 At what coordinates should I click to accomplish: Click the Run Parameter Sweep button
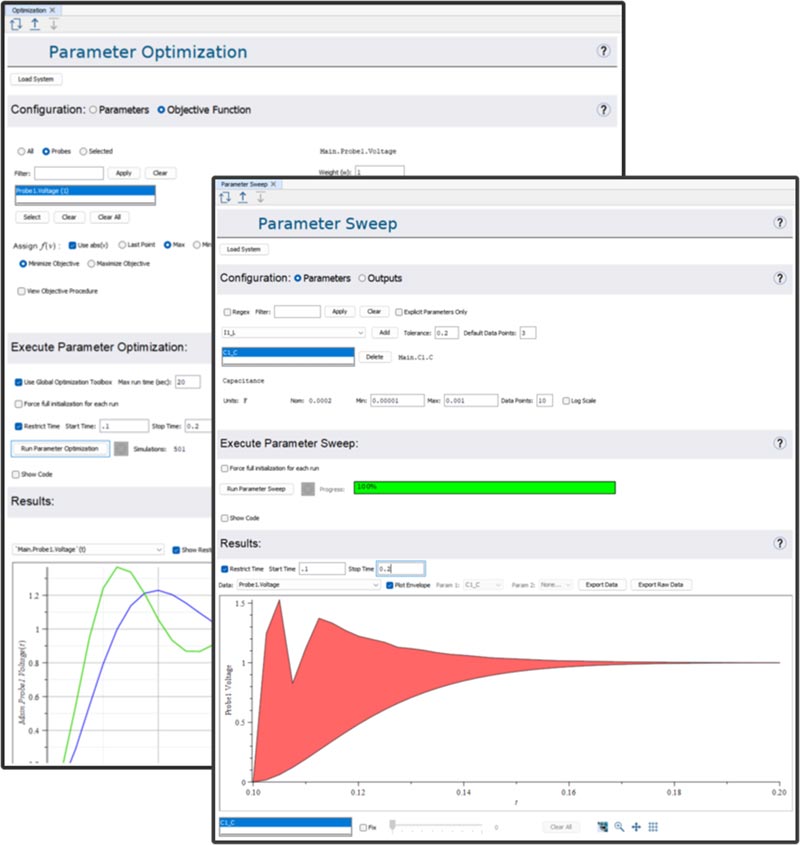[x=257, y=488]
